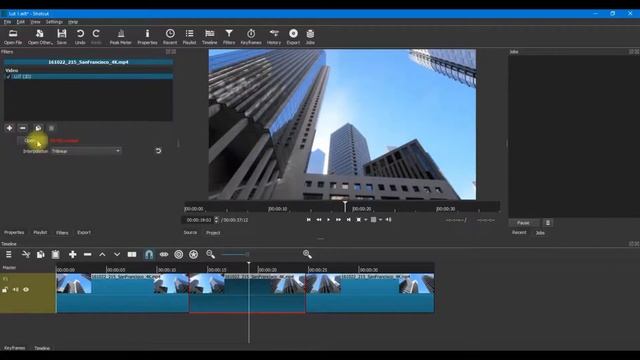Uncheck the LUT (3D) filter checkbox
Image resolution: width=640 pixels, height=360 pixels.
pos(8,76)
